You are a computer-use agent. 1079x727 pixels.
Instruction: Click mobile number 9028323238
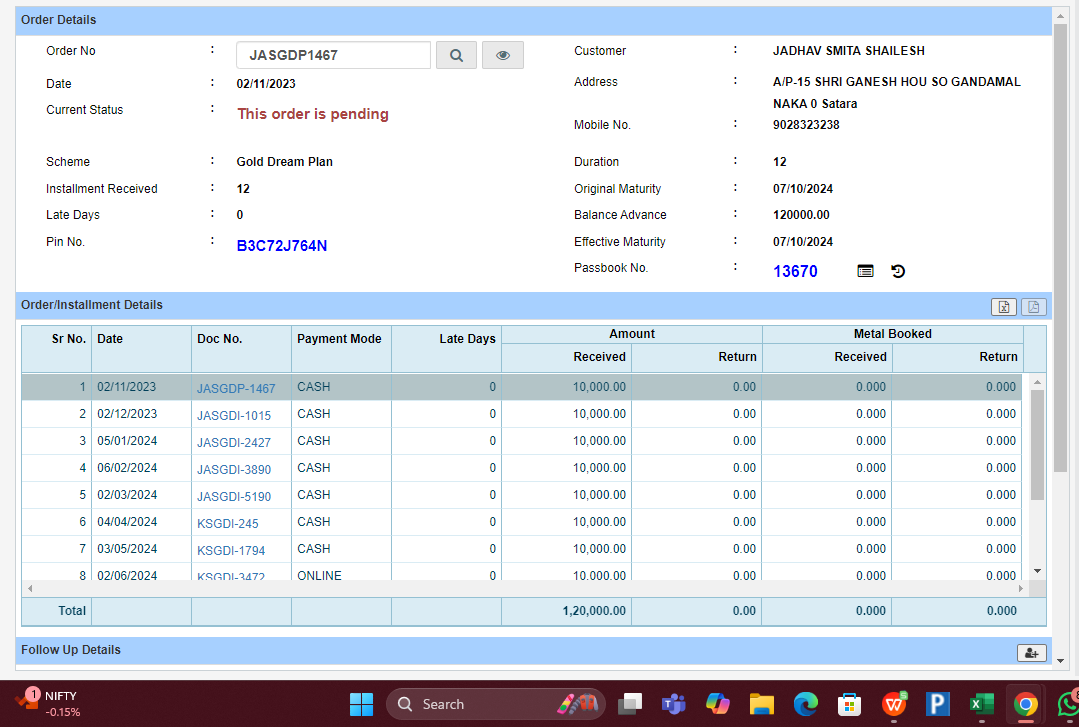806,125
